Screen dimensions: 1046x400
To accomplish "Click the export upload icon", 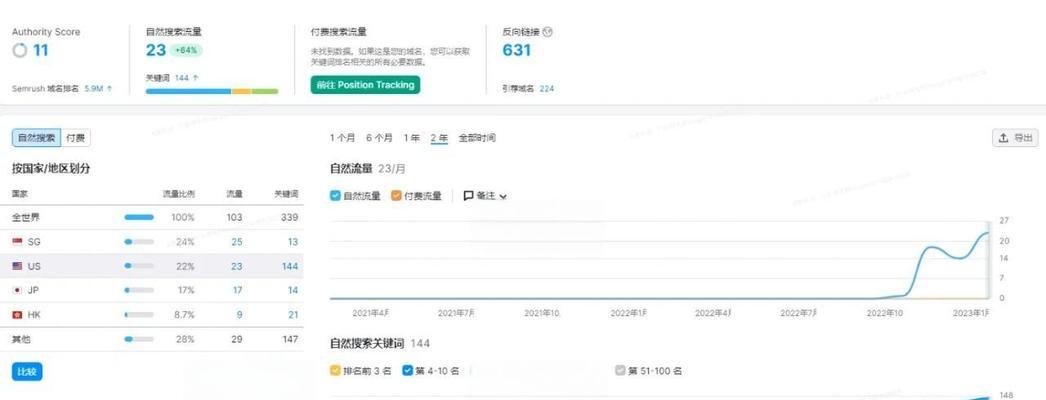I will [x=1003, y=138].
